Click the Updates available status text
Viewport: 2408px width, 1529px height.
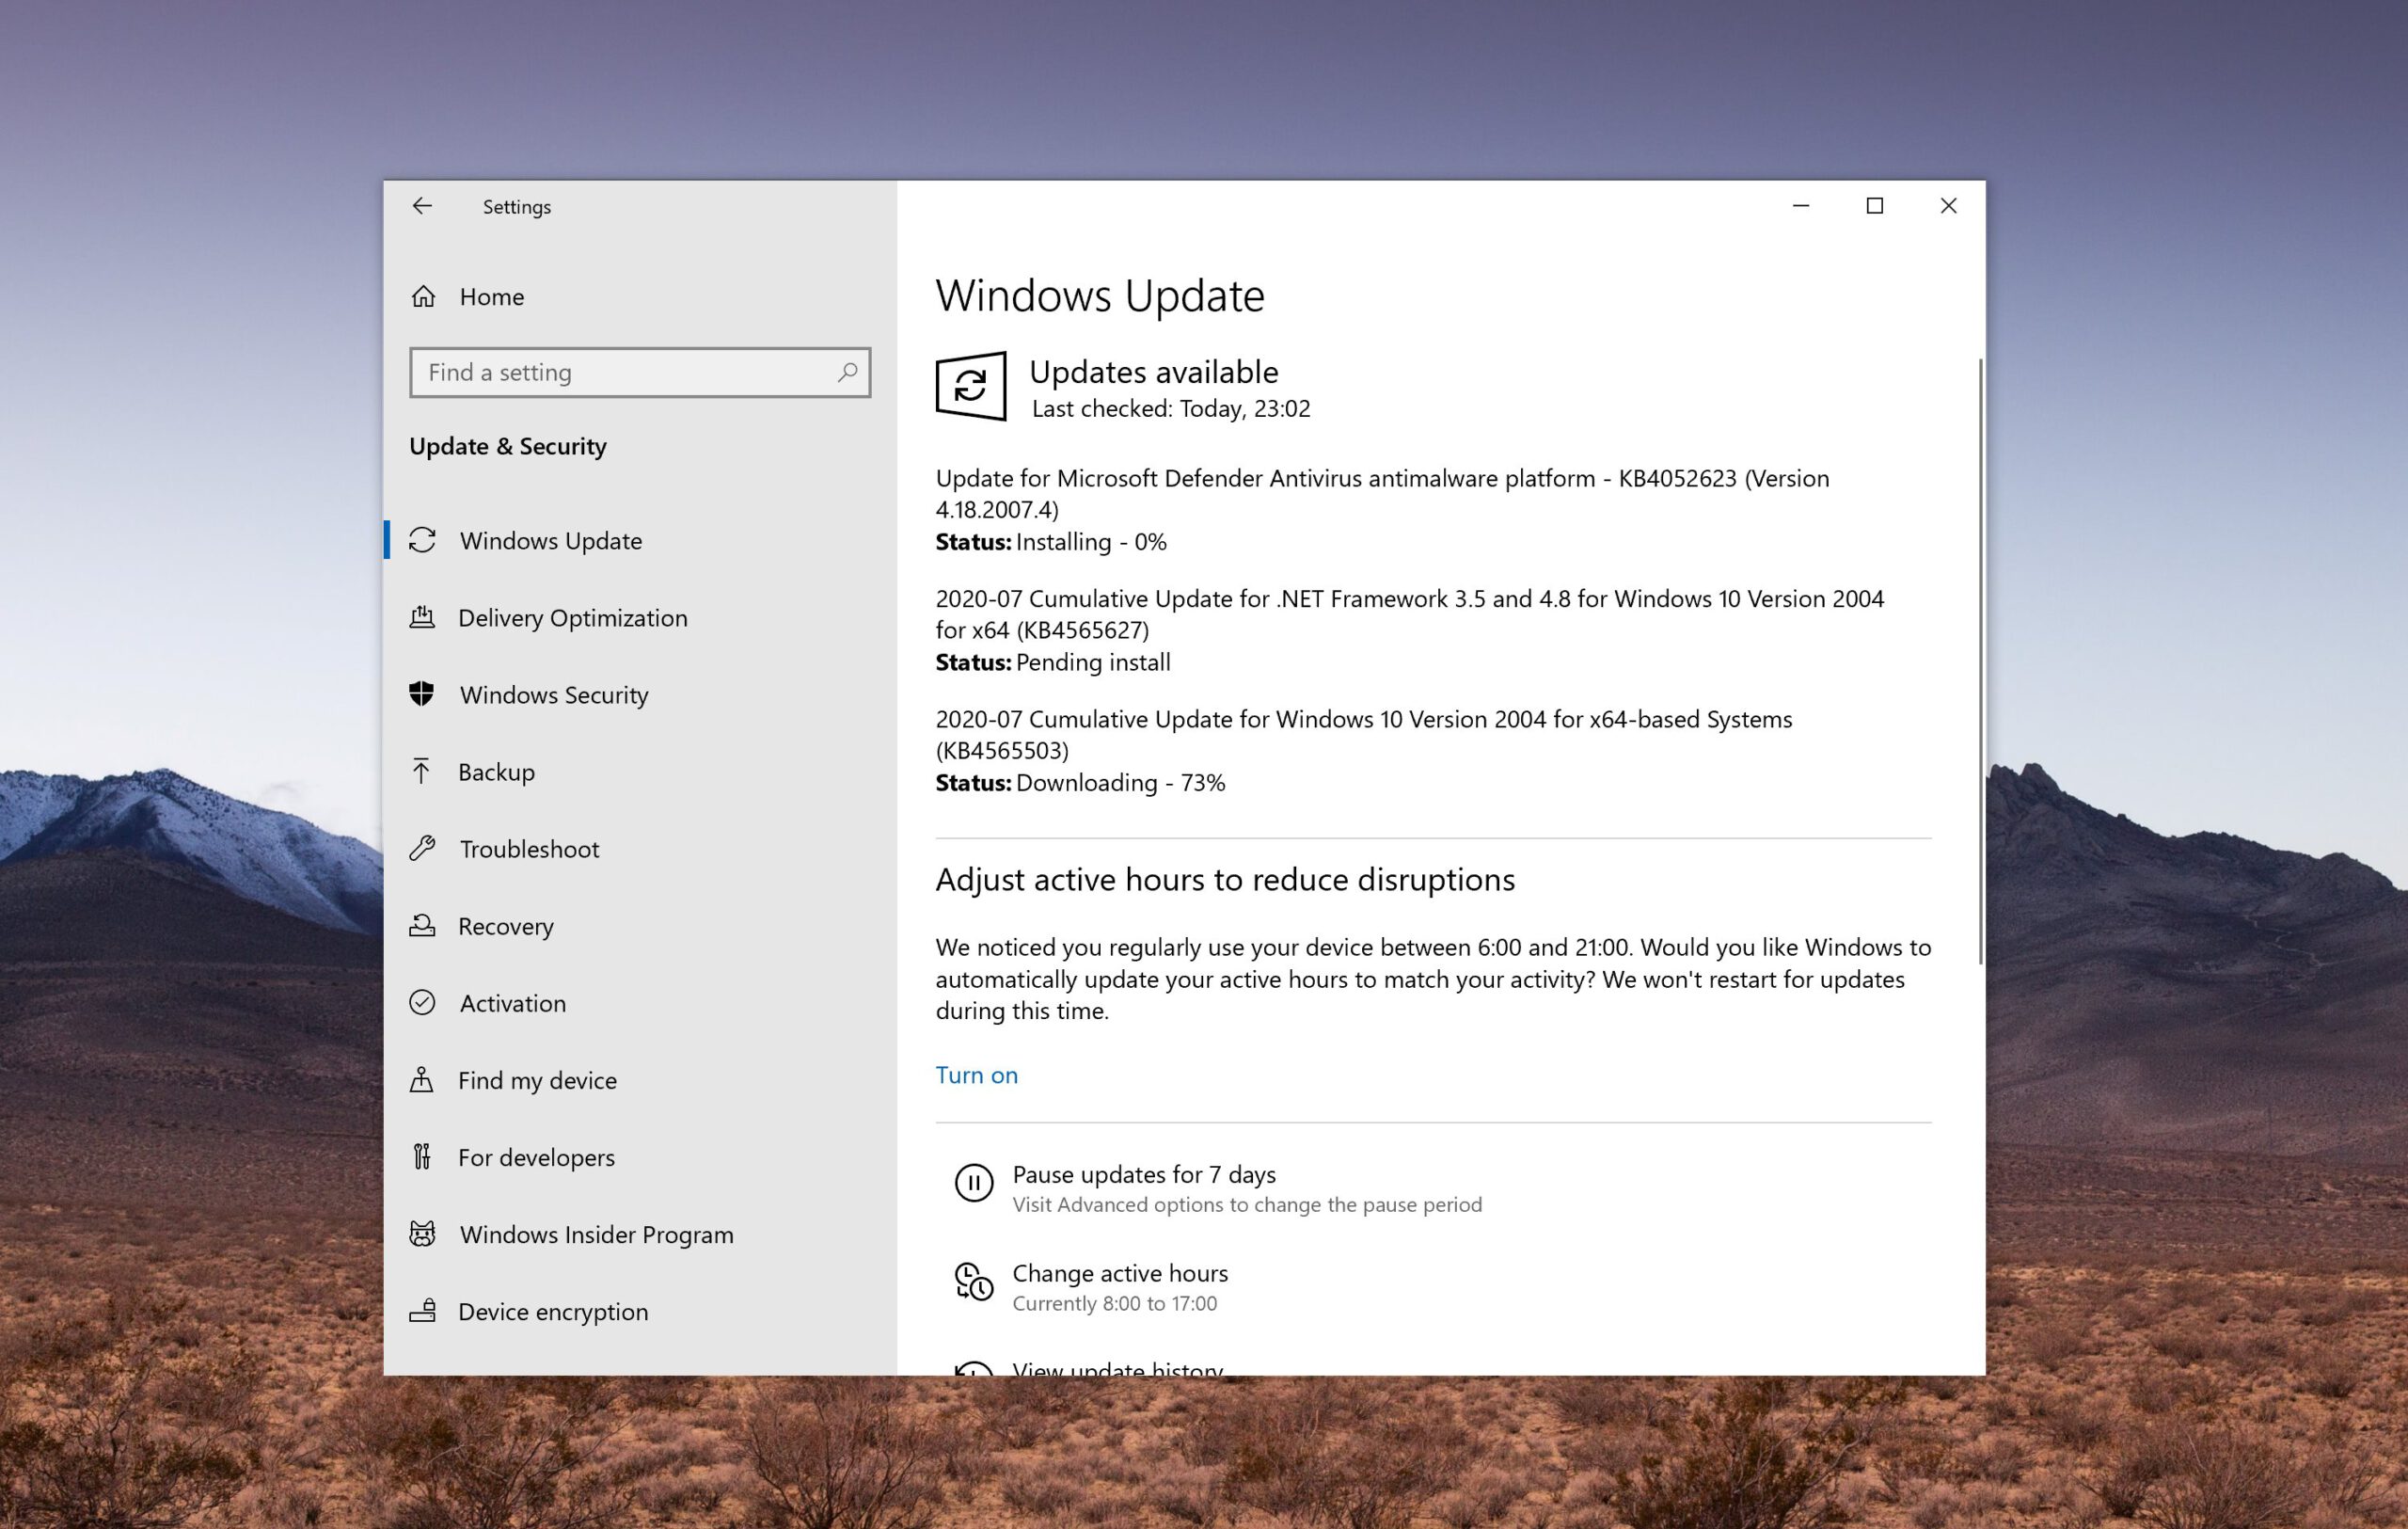tap(1153, 371)
